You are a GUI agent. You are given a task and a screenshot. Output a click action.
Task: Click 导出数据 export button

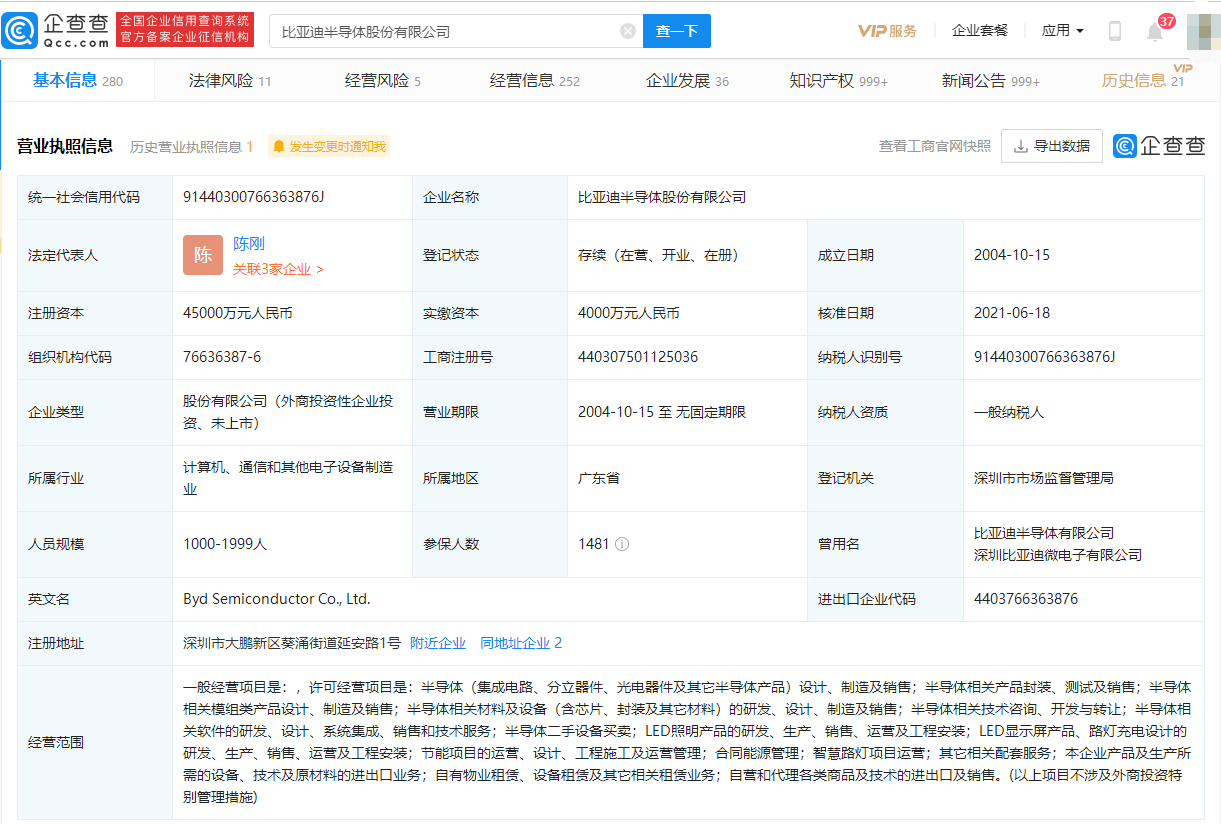[1052, 146]
